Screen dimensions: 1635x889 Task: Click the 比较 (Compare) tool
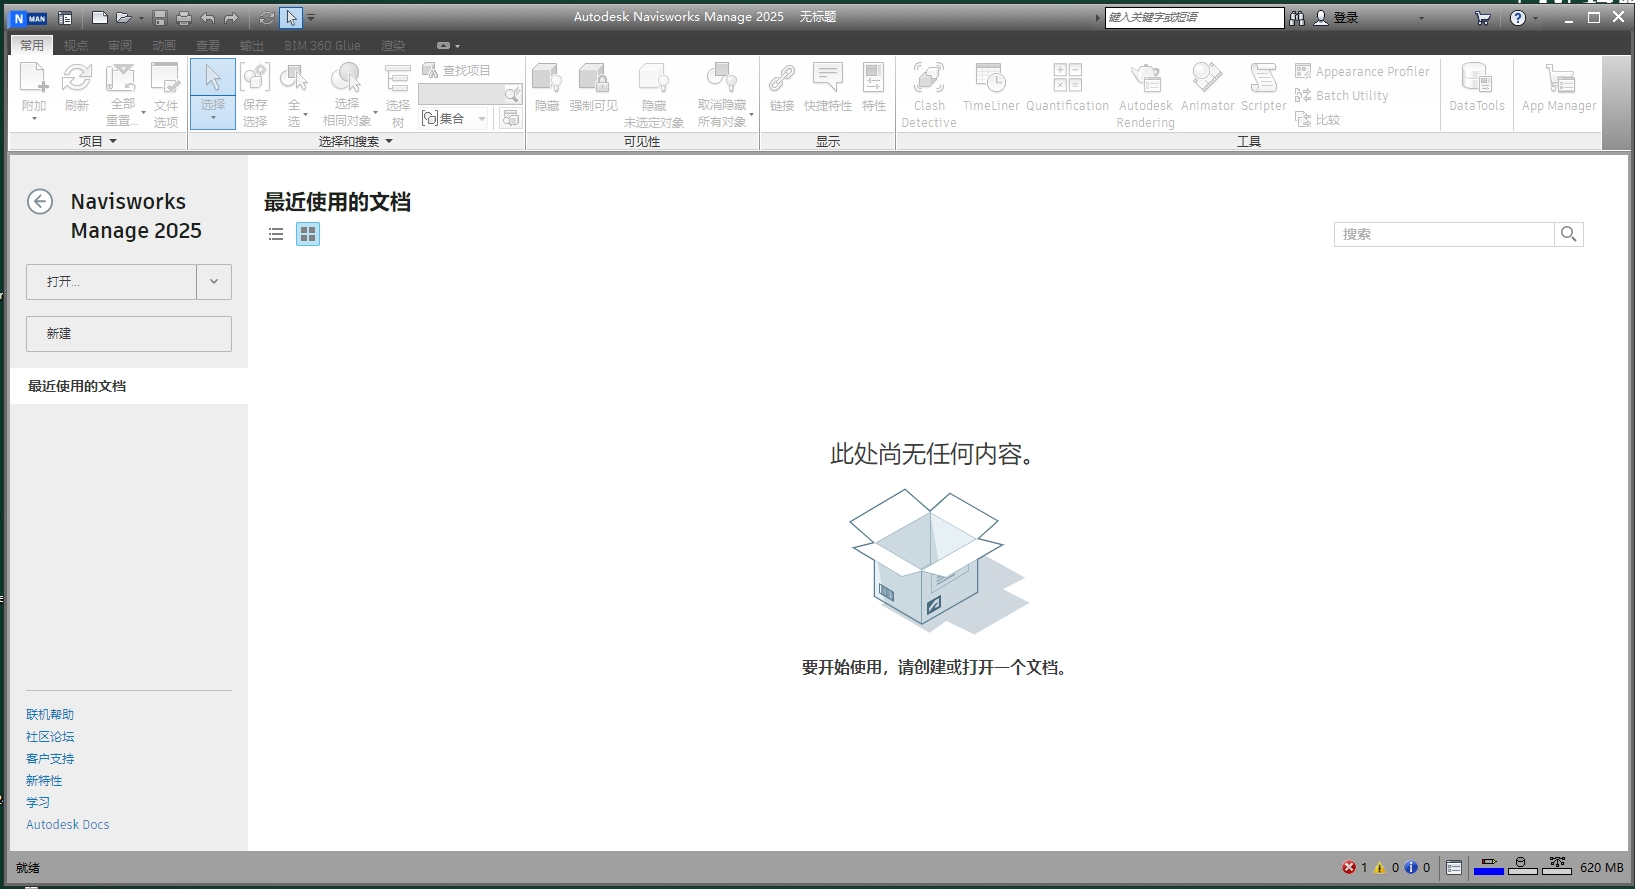(x=1317, y=119)
